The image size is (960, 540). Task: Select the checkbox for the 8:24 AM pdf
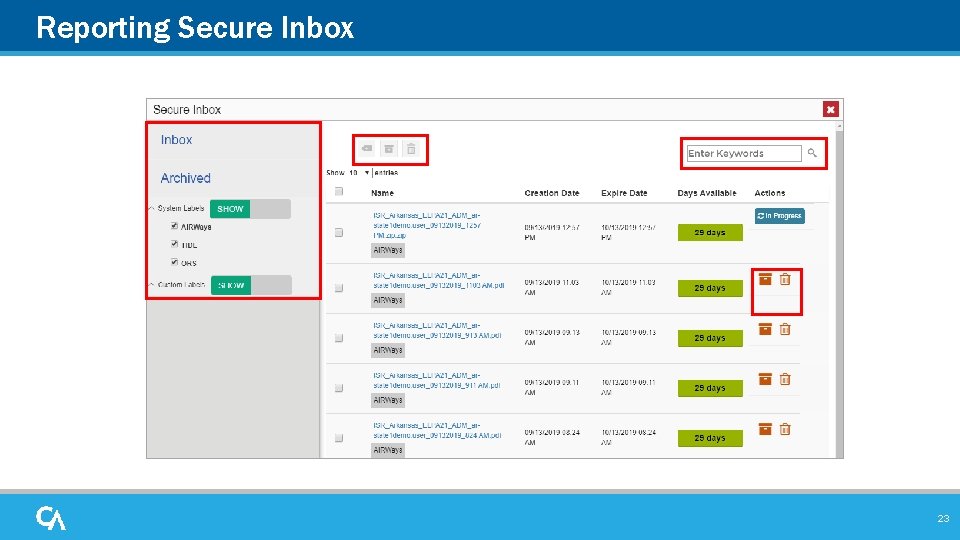339,438
